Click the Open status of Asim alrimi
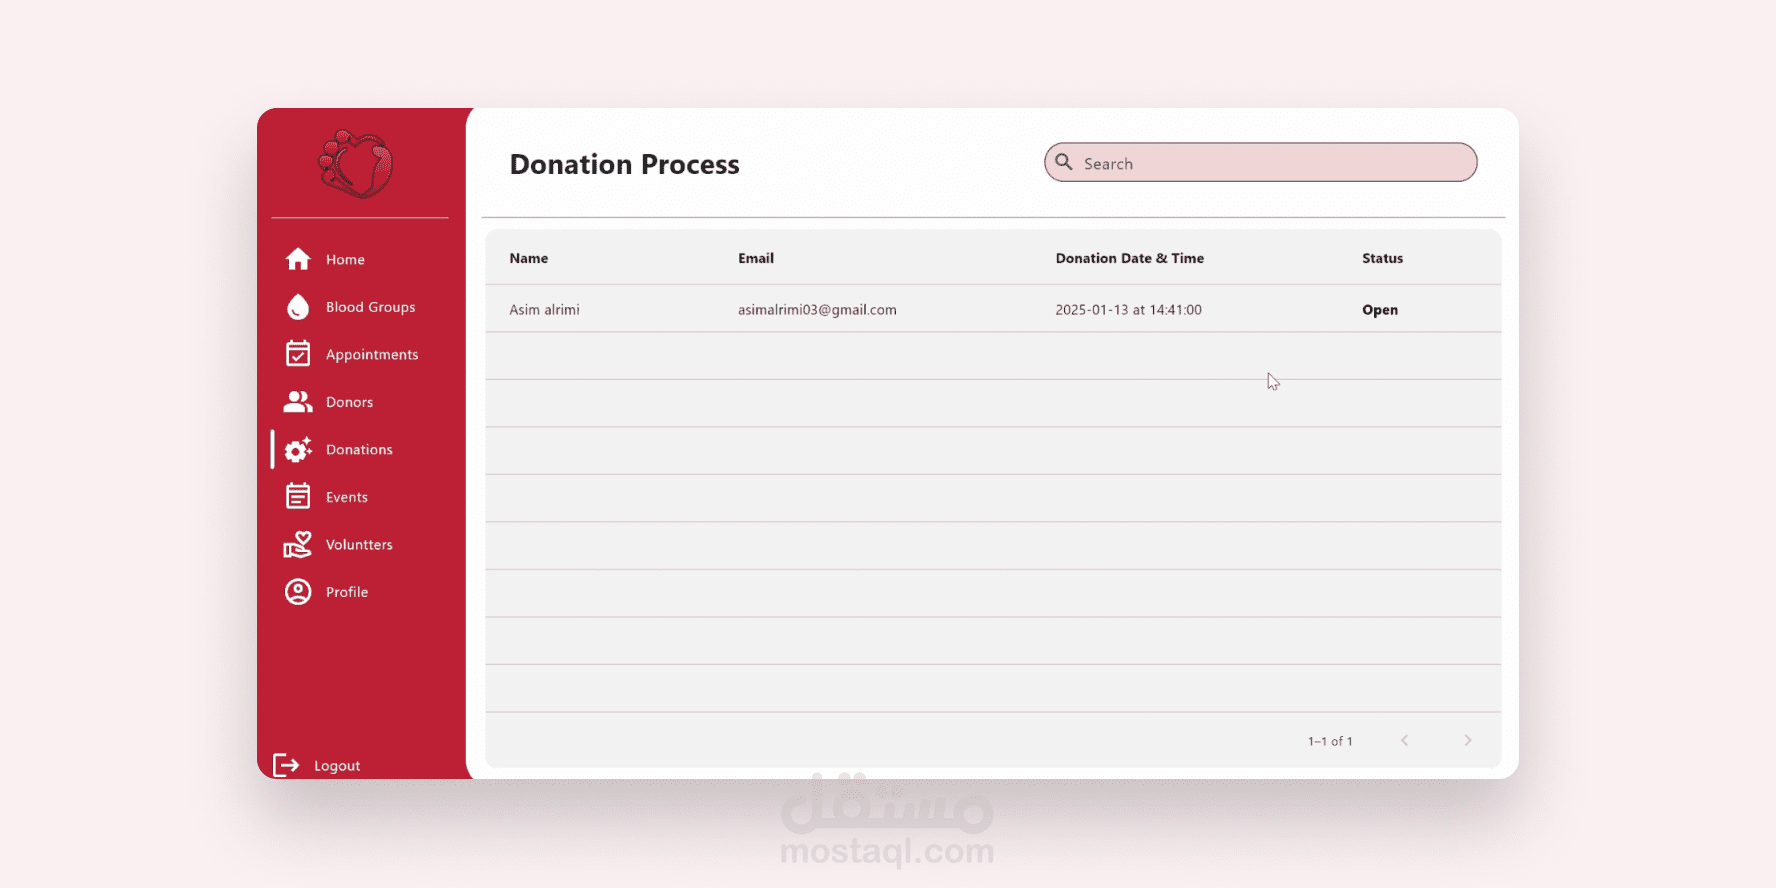 point(1380,310)
